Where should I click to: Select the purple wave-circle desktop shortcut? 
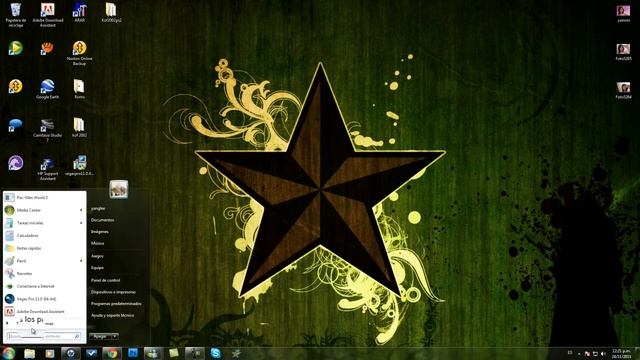16,162
